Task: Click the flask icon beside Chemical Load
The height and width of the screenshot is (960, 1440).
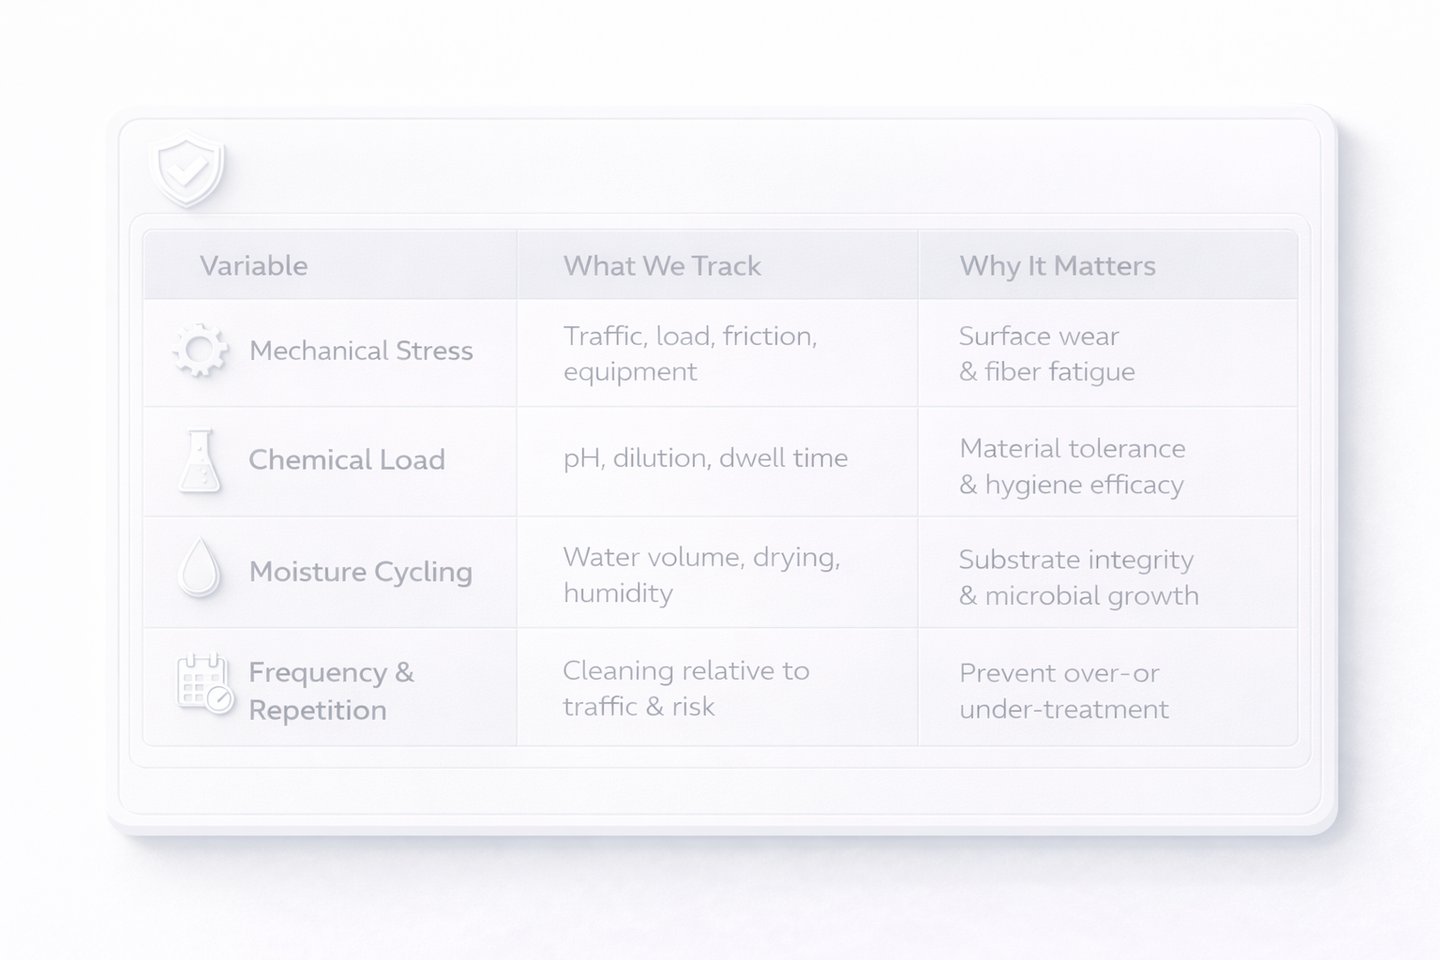Action: (200, 461)
